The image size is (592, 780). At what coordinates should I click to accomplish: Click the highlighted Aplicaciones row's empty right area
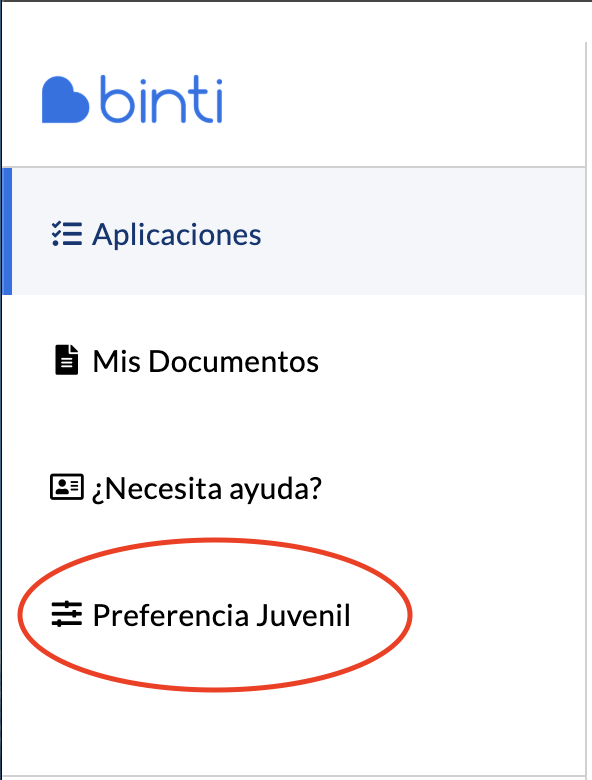coord(423,231)
